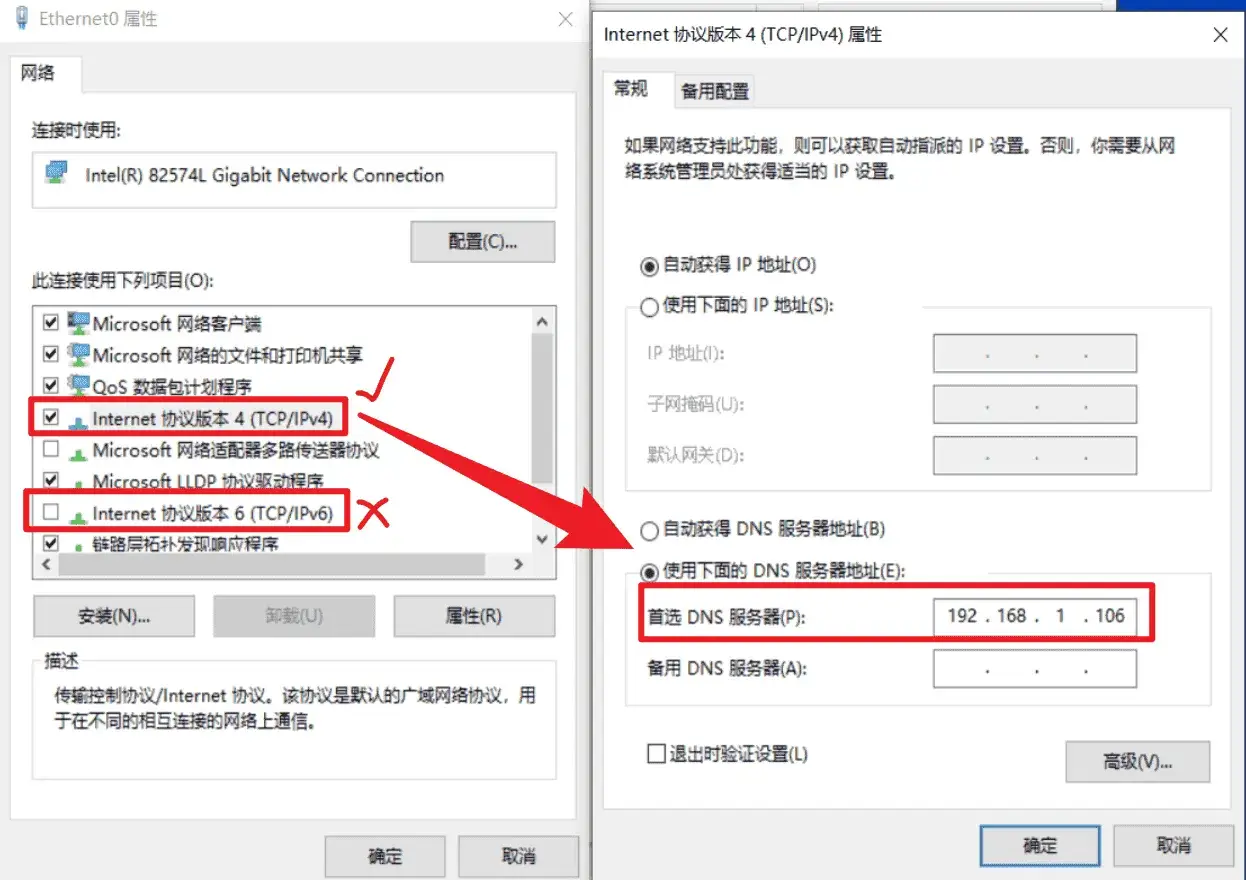
Task: Select the 网络 tab
Action: click(x=38, y=73)
